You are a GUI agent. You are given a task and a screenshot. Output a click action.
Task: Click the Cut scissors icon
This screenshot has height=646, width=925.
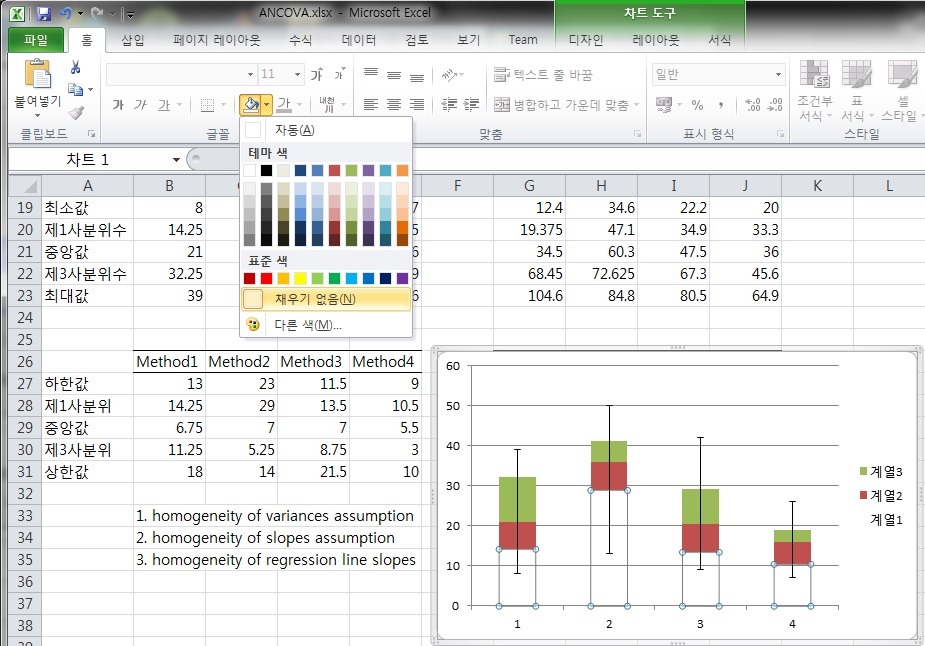[x=76, y=67]
